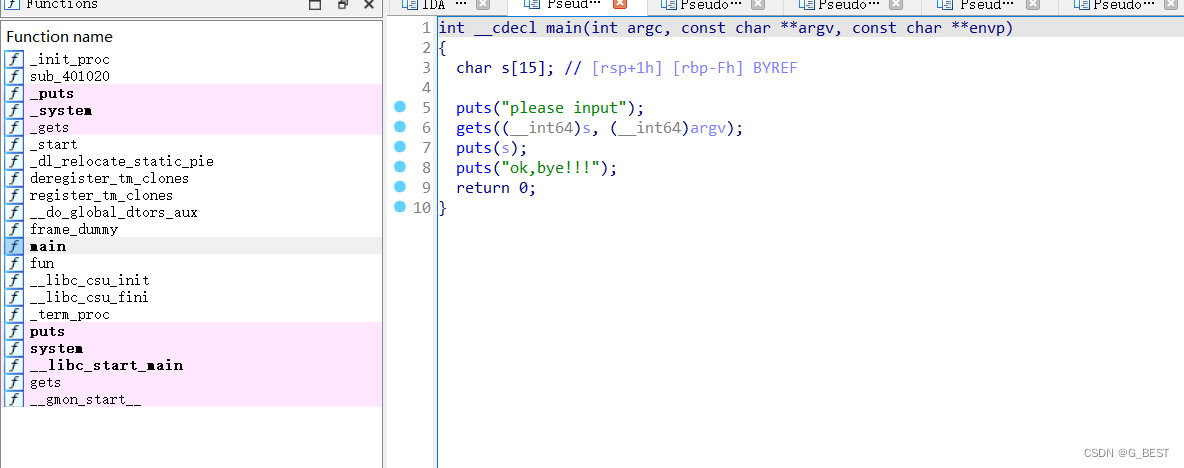Select _puts in the function list
The image size is (1184, 468).
52,94
